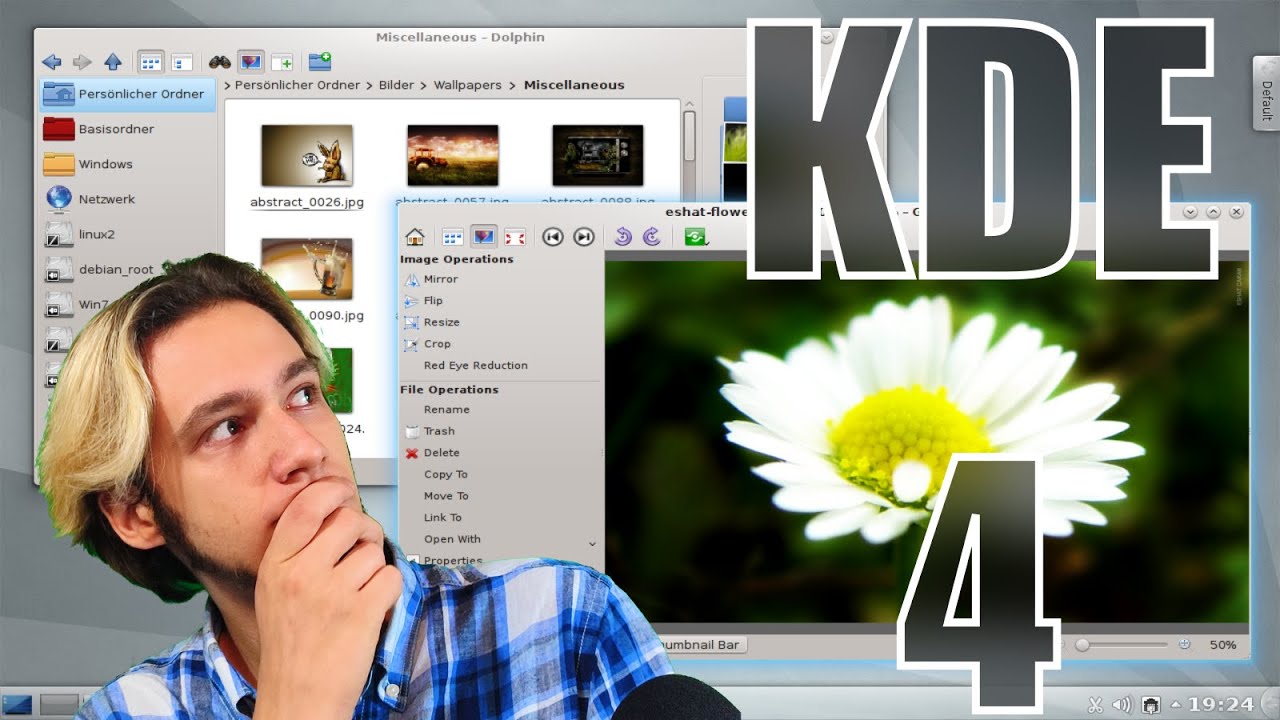Image resolution: width=1280 pixels, height=720 pixels.
Task: Apply Mirror image operation
Action: point(431,279)
